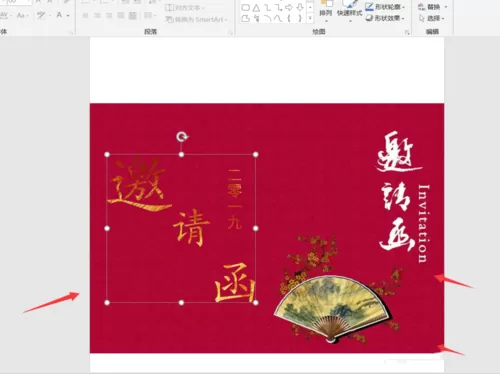Click the right-middle sizing handle of text box
Screen dimensions: 500x374
256,228
